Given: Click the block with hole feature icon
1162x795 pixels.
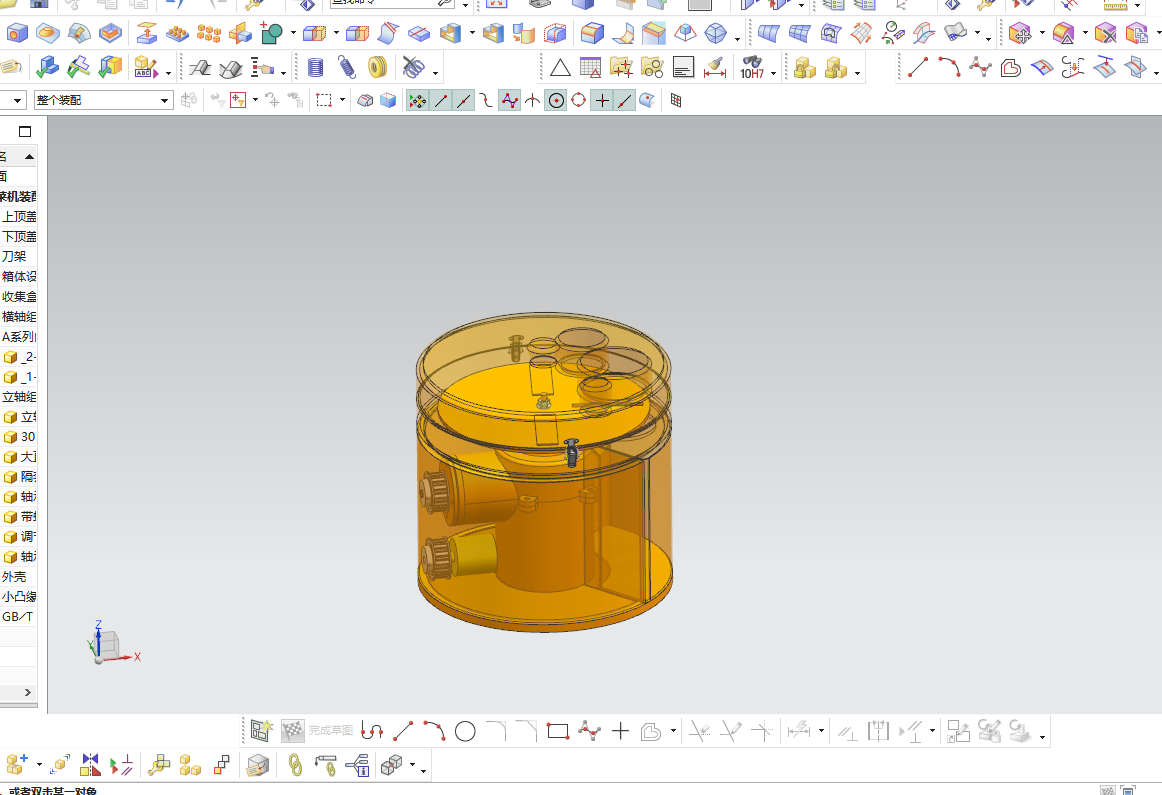Looking at the screenshot, I should tap(17, 33).
